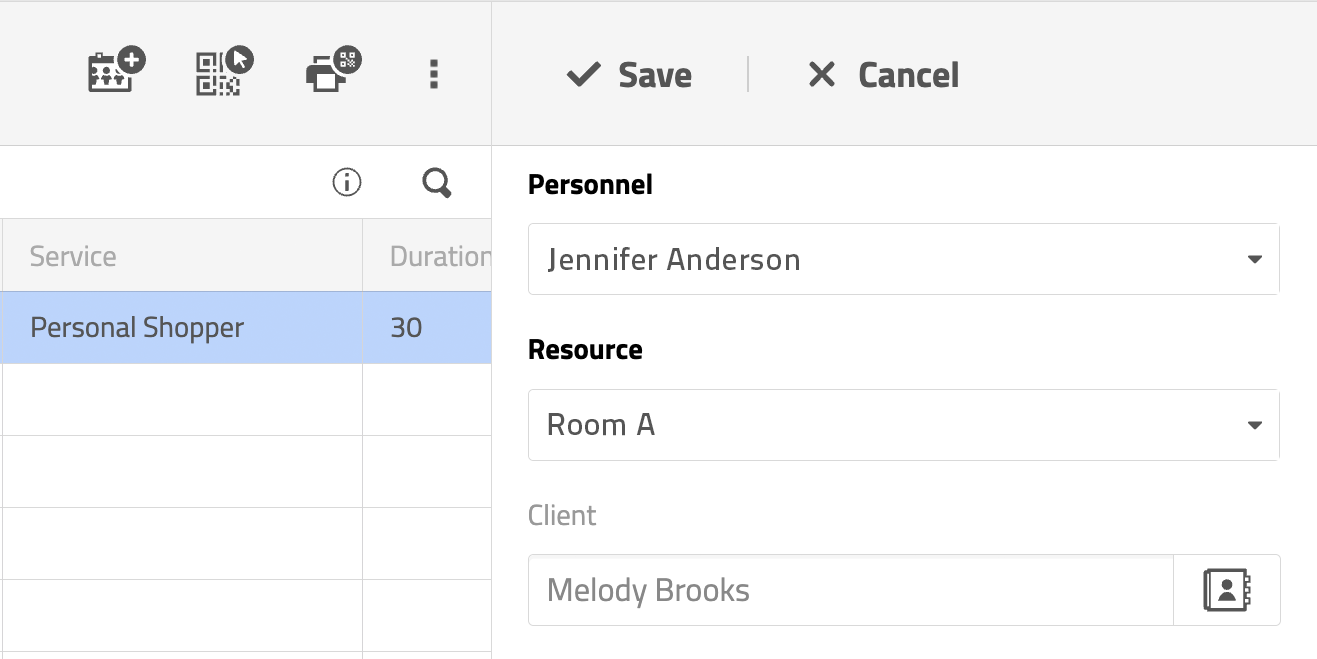Open the client contact book icon
The height and width of the screenshot is (659, 1317).
pyautogui.click(x=1226, y=590)
